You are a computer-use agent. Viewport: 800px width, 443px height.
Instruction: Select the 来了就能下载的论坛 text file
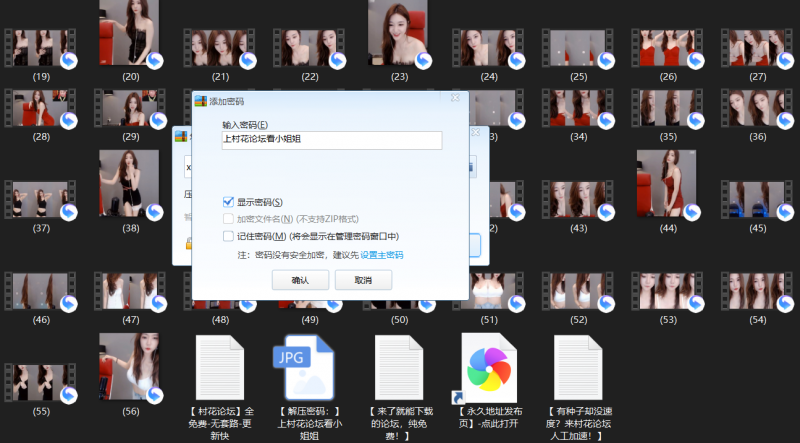pyautogui.click(x=400, y=367)
